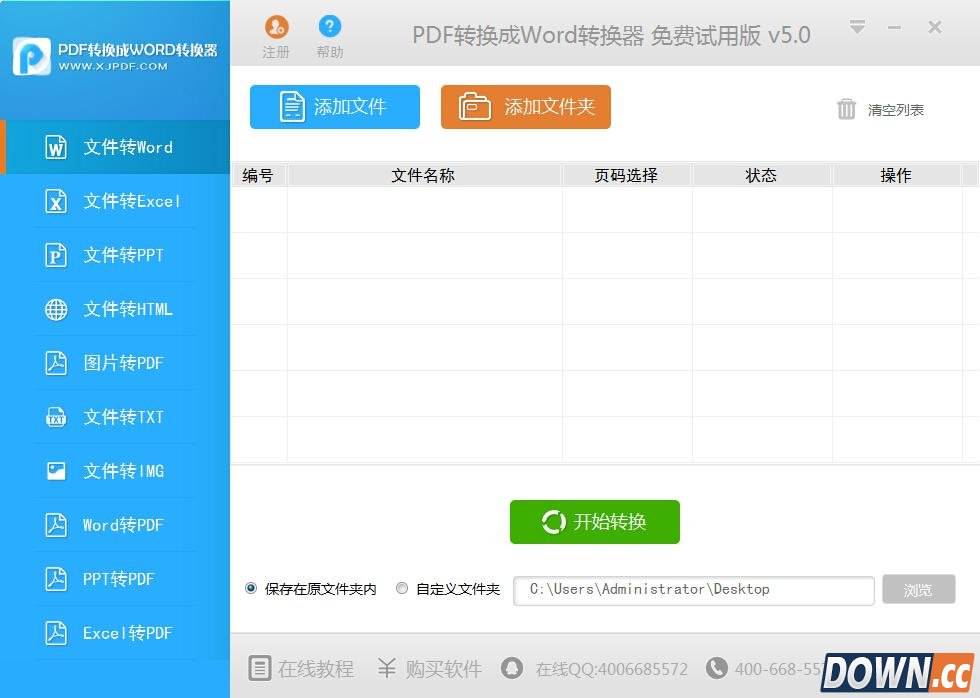Image resolution: width=980 pixels, height=698 pixels.
Task: Click the 添加文件 button
Action: pyautogui.click(x=334, y=107)
